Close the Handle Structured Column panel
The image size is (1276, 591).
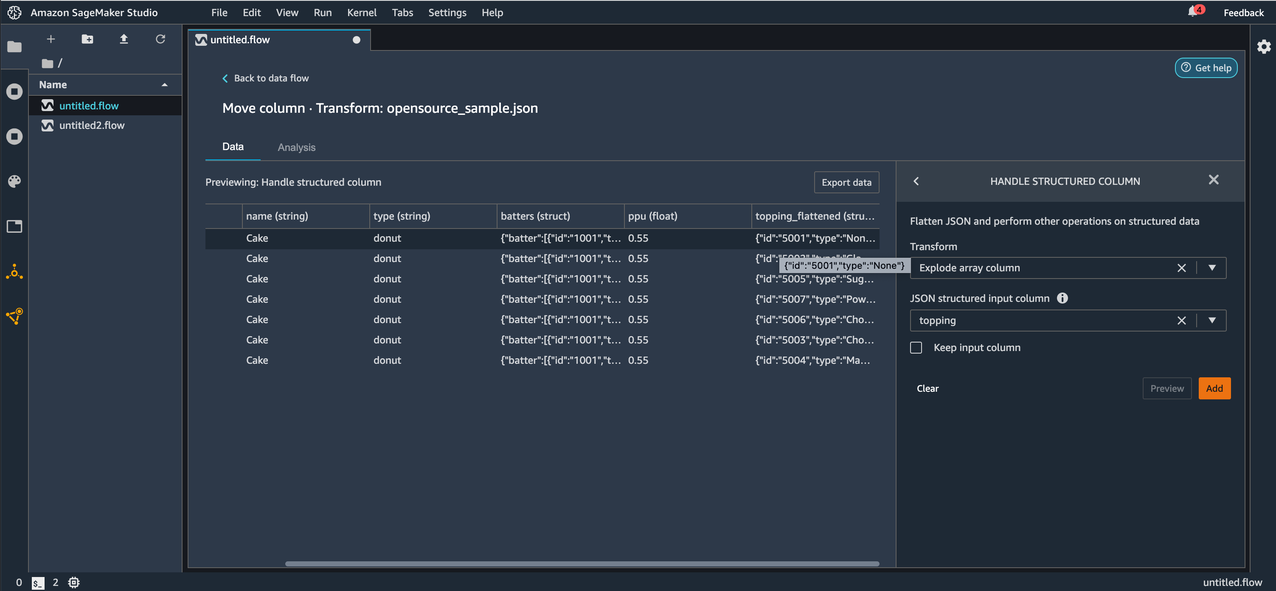(x=1213, y=180)
